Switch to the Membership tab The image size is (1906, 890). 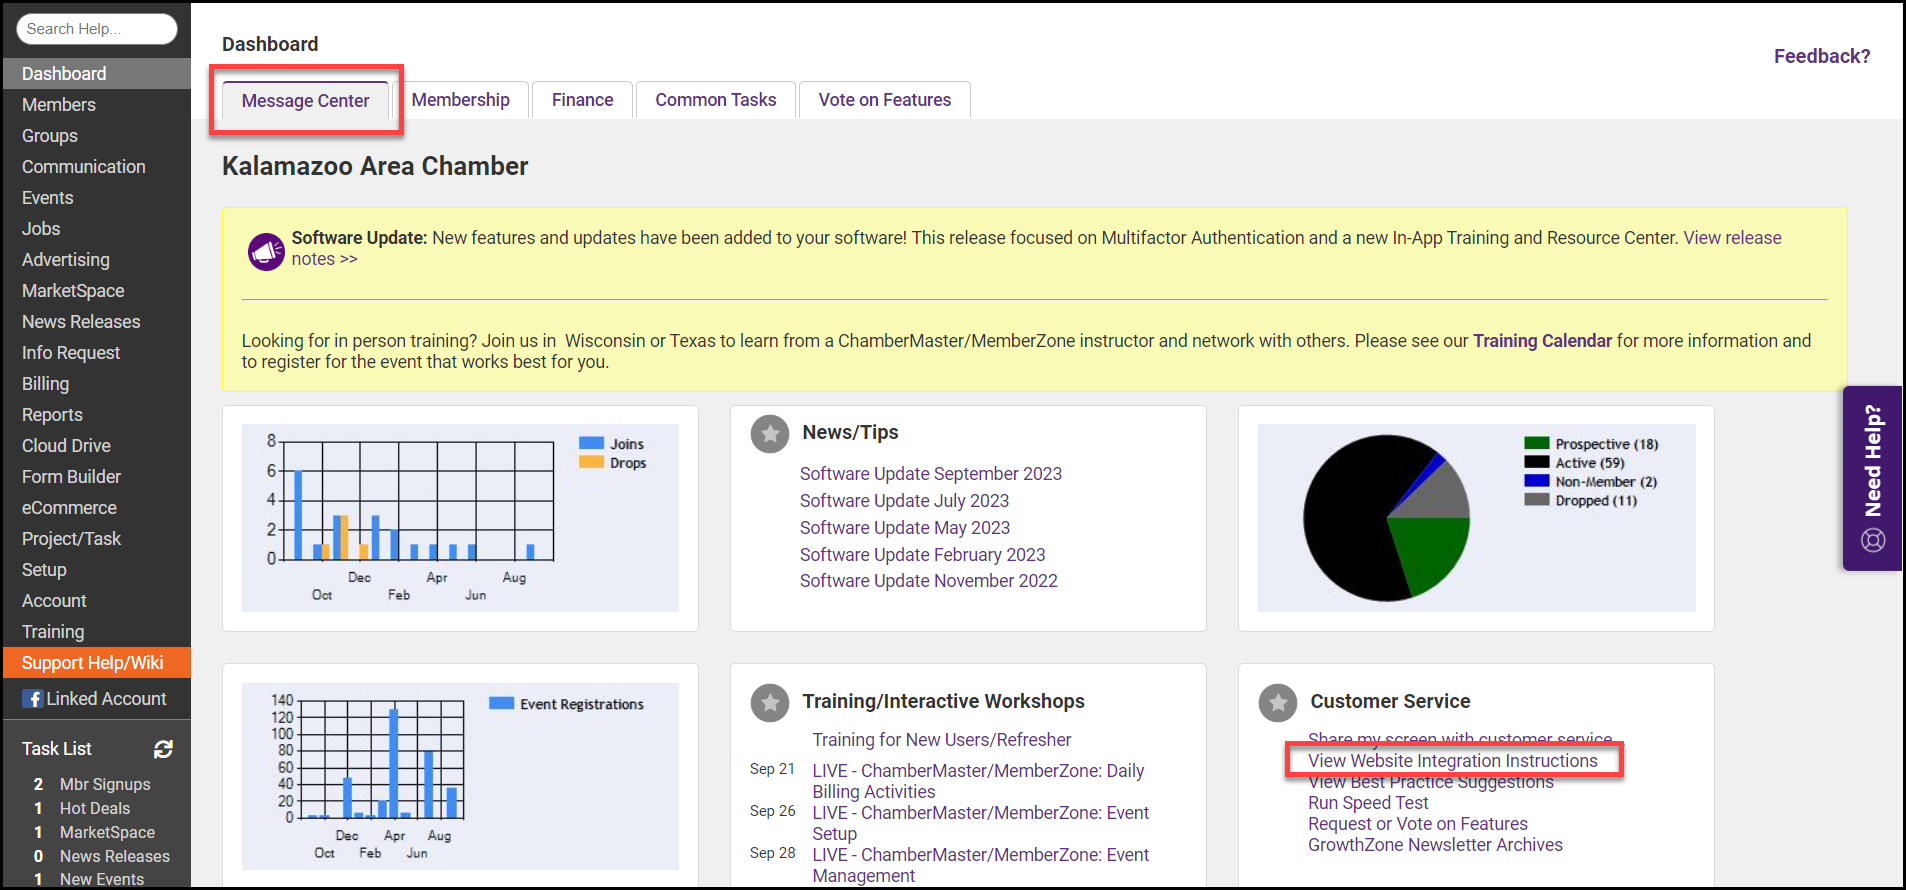[x=460, y=100]
